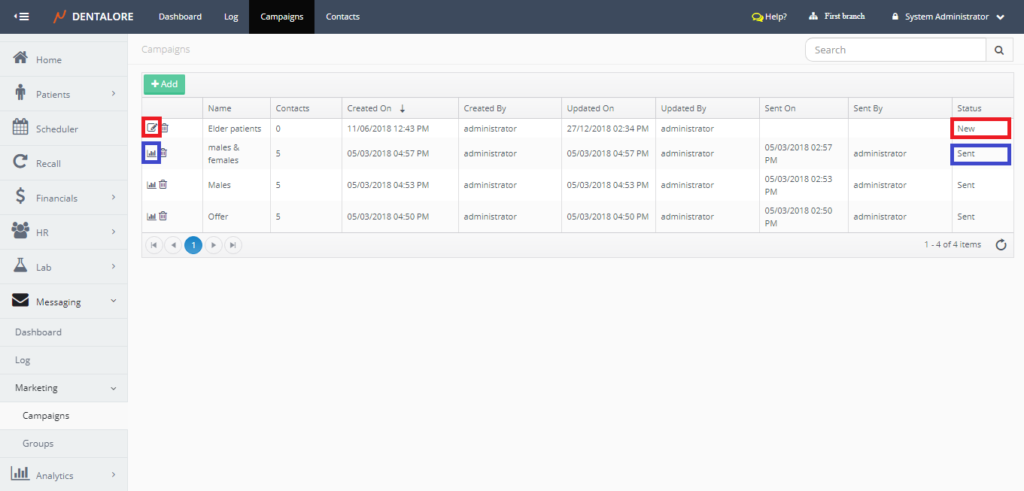Open Help from the top bar
Image resolution: width=1024 pixels, height=491 pixels.
(x=769, y=17)
